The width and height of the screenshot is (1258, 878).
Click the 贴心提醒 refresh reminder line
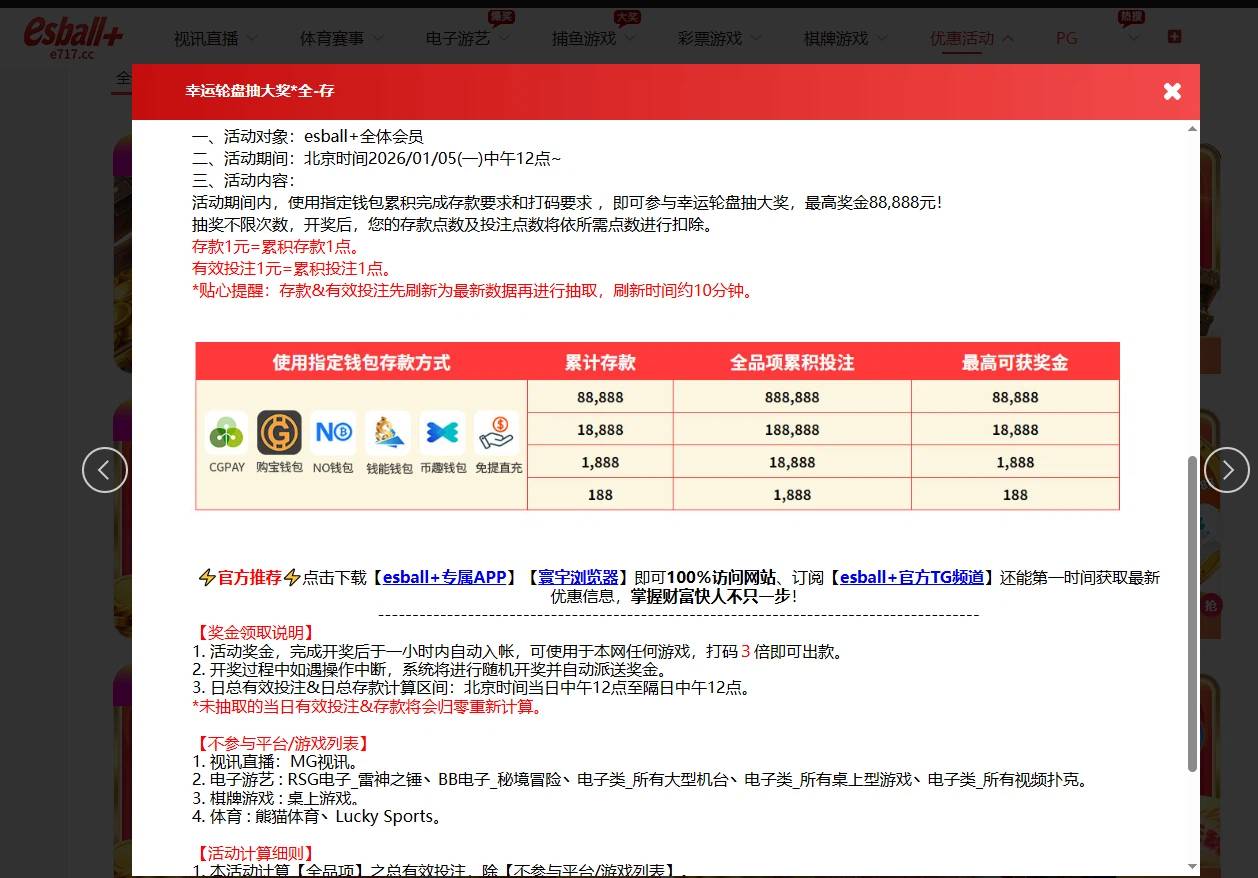click(x=474, y=291)
